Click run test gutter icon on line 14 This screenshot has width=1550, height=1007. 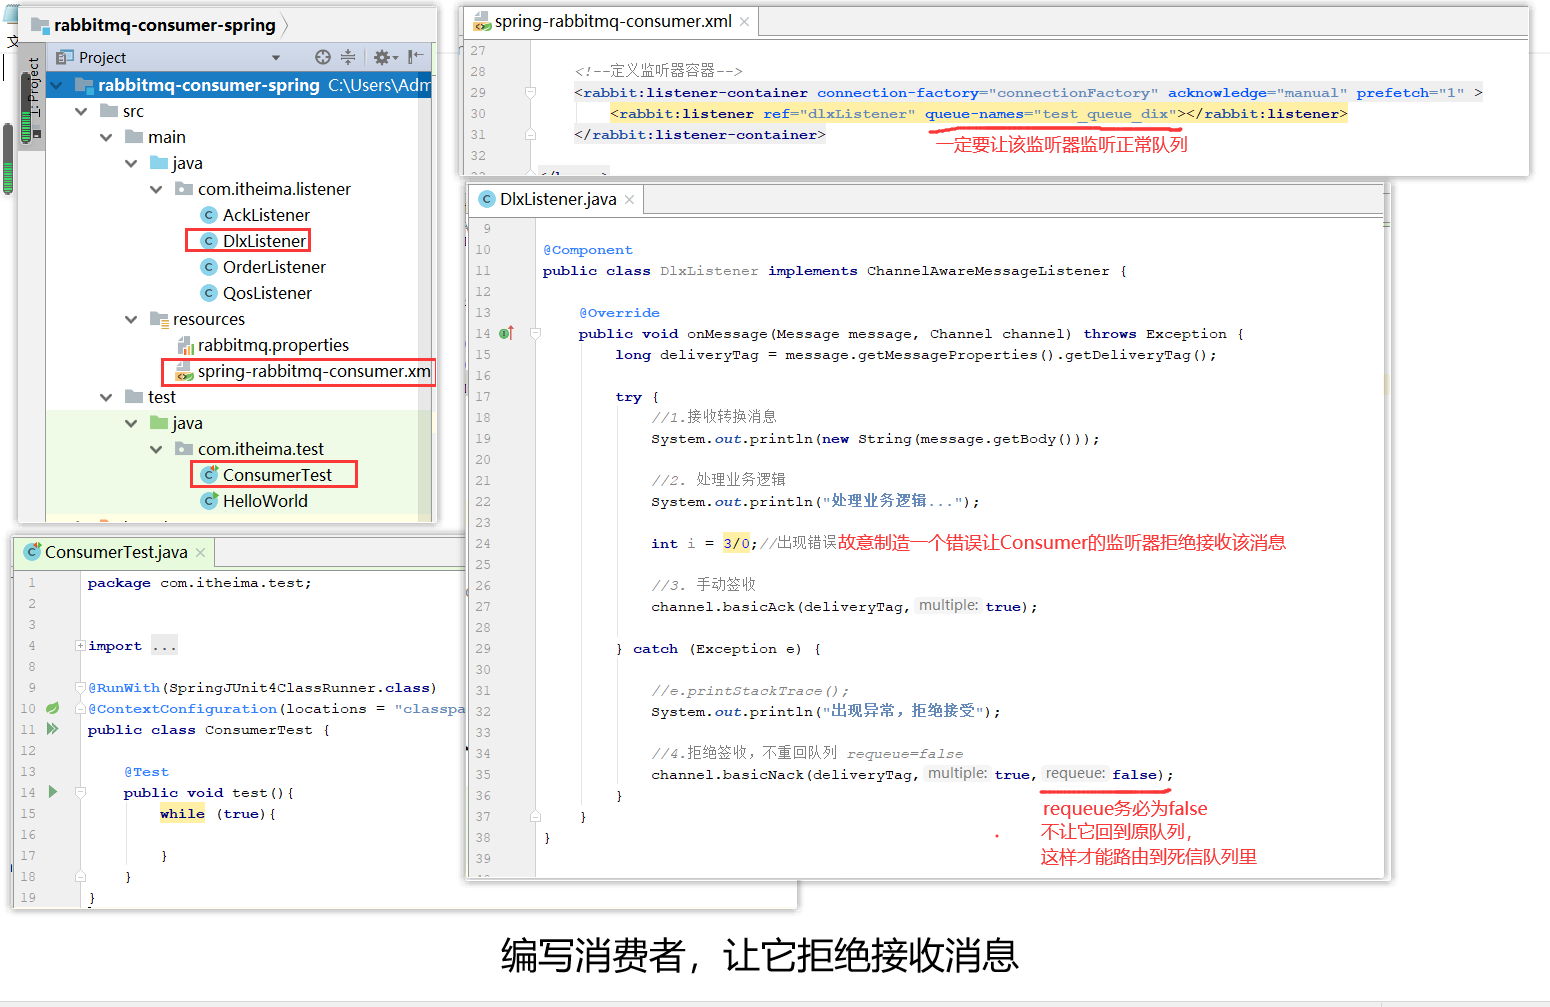coord(52,792)
